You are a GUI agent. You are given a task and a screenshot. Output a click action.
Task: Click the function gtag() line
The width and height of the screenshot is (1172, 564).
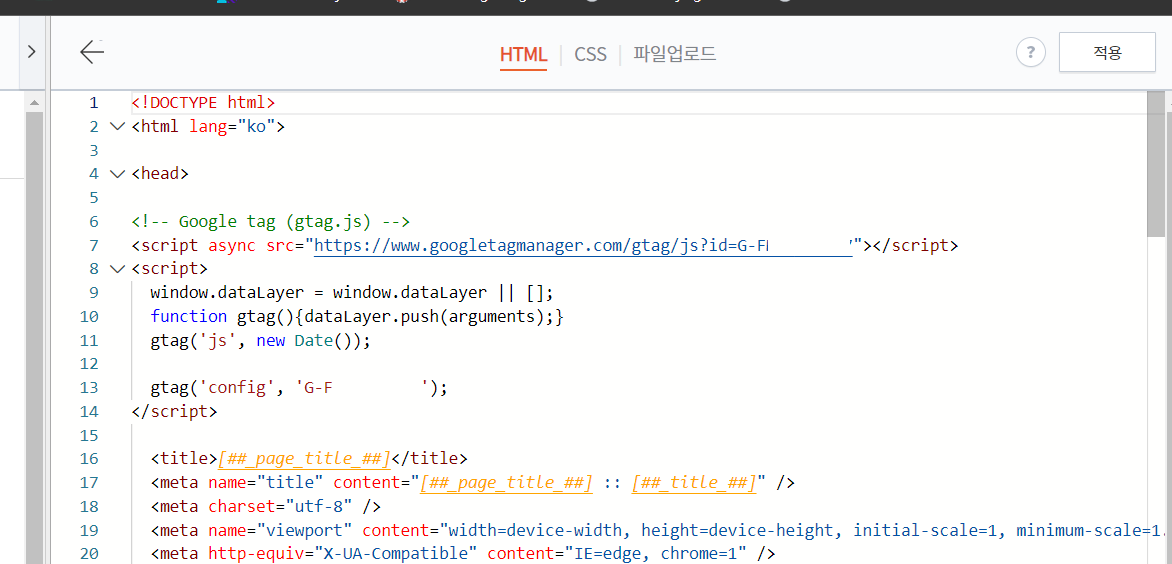point(357,317)
